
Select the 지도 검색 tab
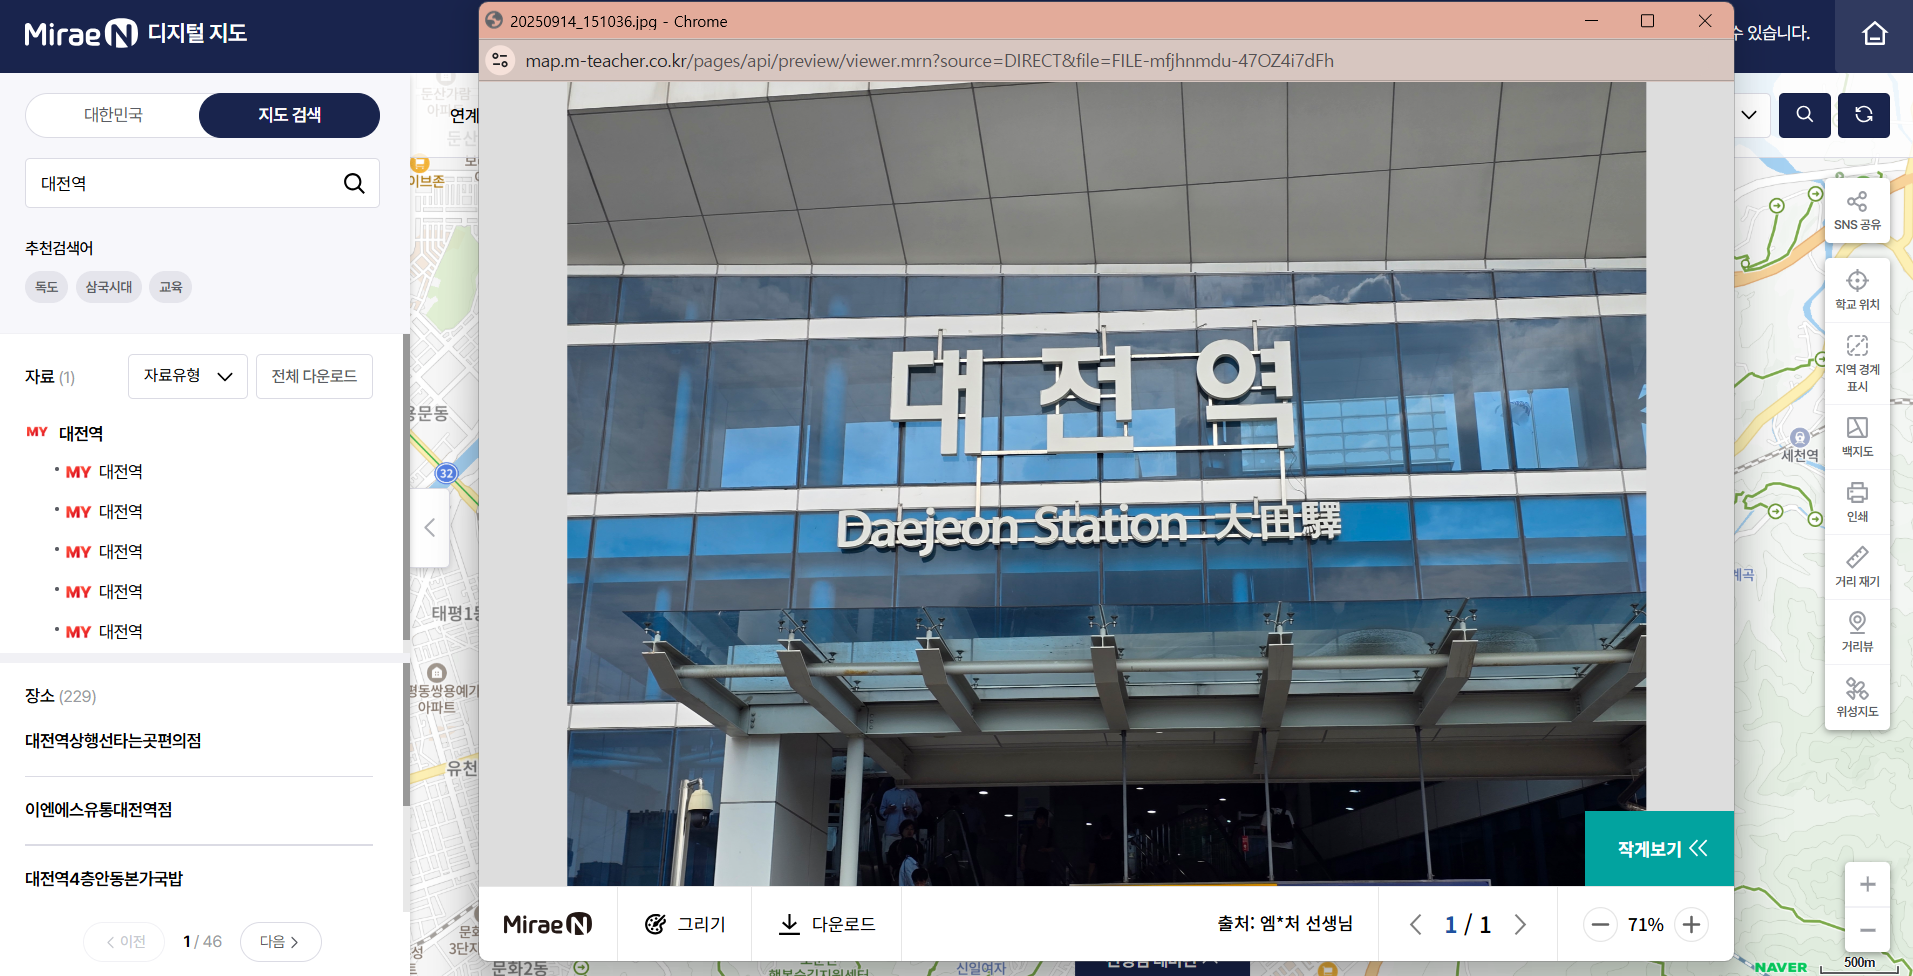coord(289,115)
